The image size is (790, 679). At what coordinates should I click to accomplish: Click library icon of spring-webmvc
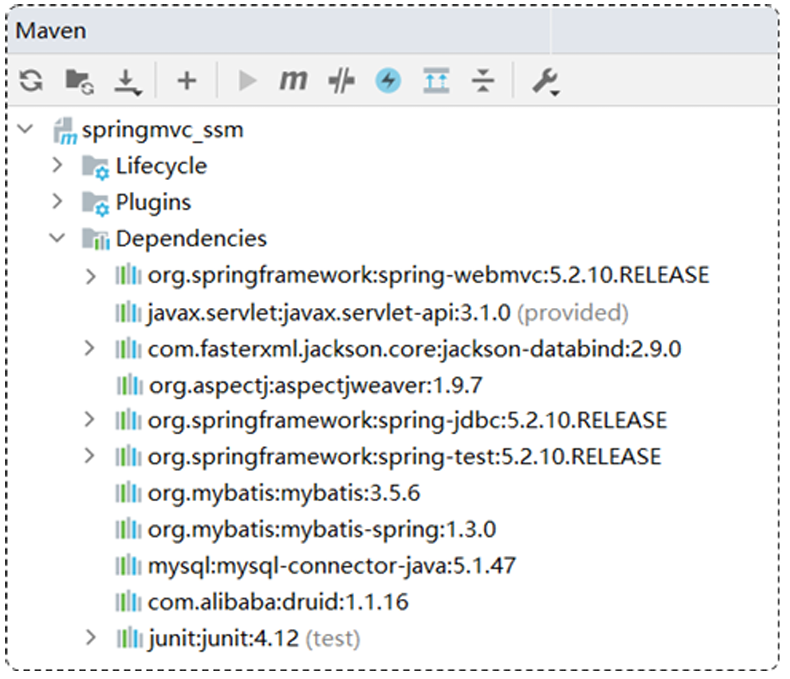(x=128, y=275)
